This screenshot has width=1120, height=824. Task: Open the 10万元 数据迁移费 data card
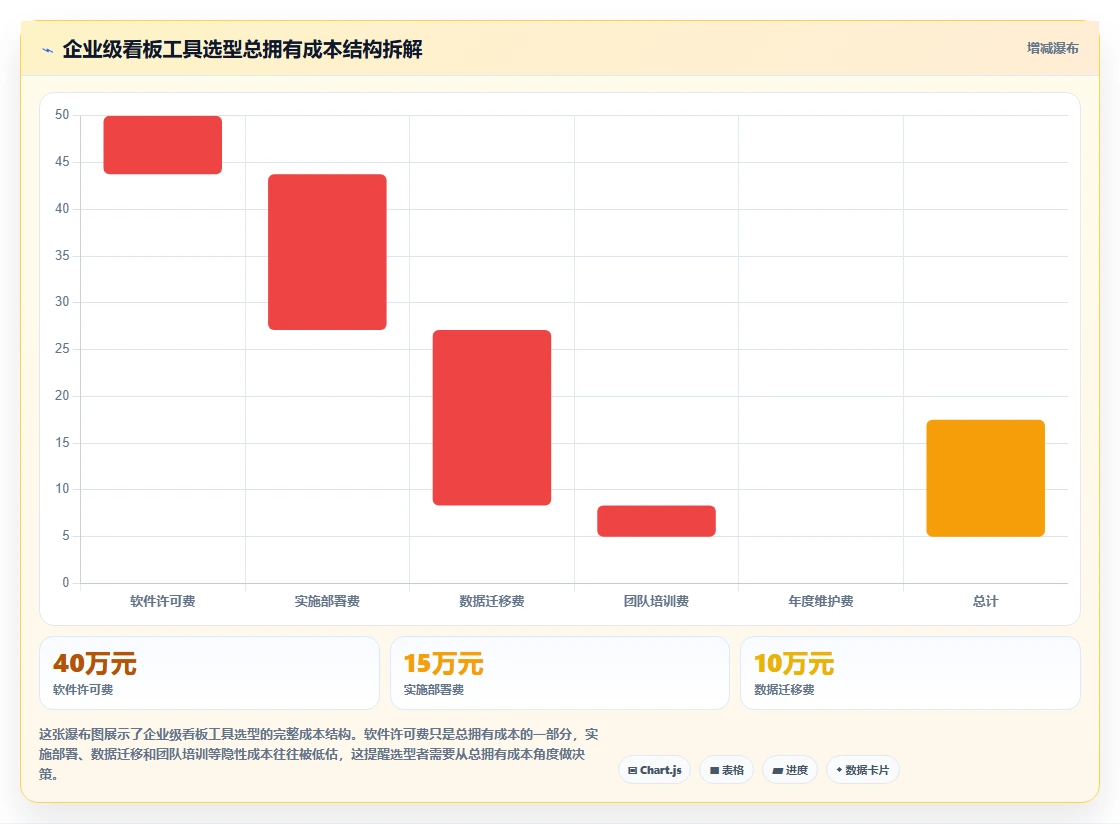coord(911,673)
